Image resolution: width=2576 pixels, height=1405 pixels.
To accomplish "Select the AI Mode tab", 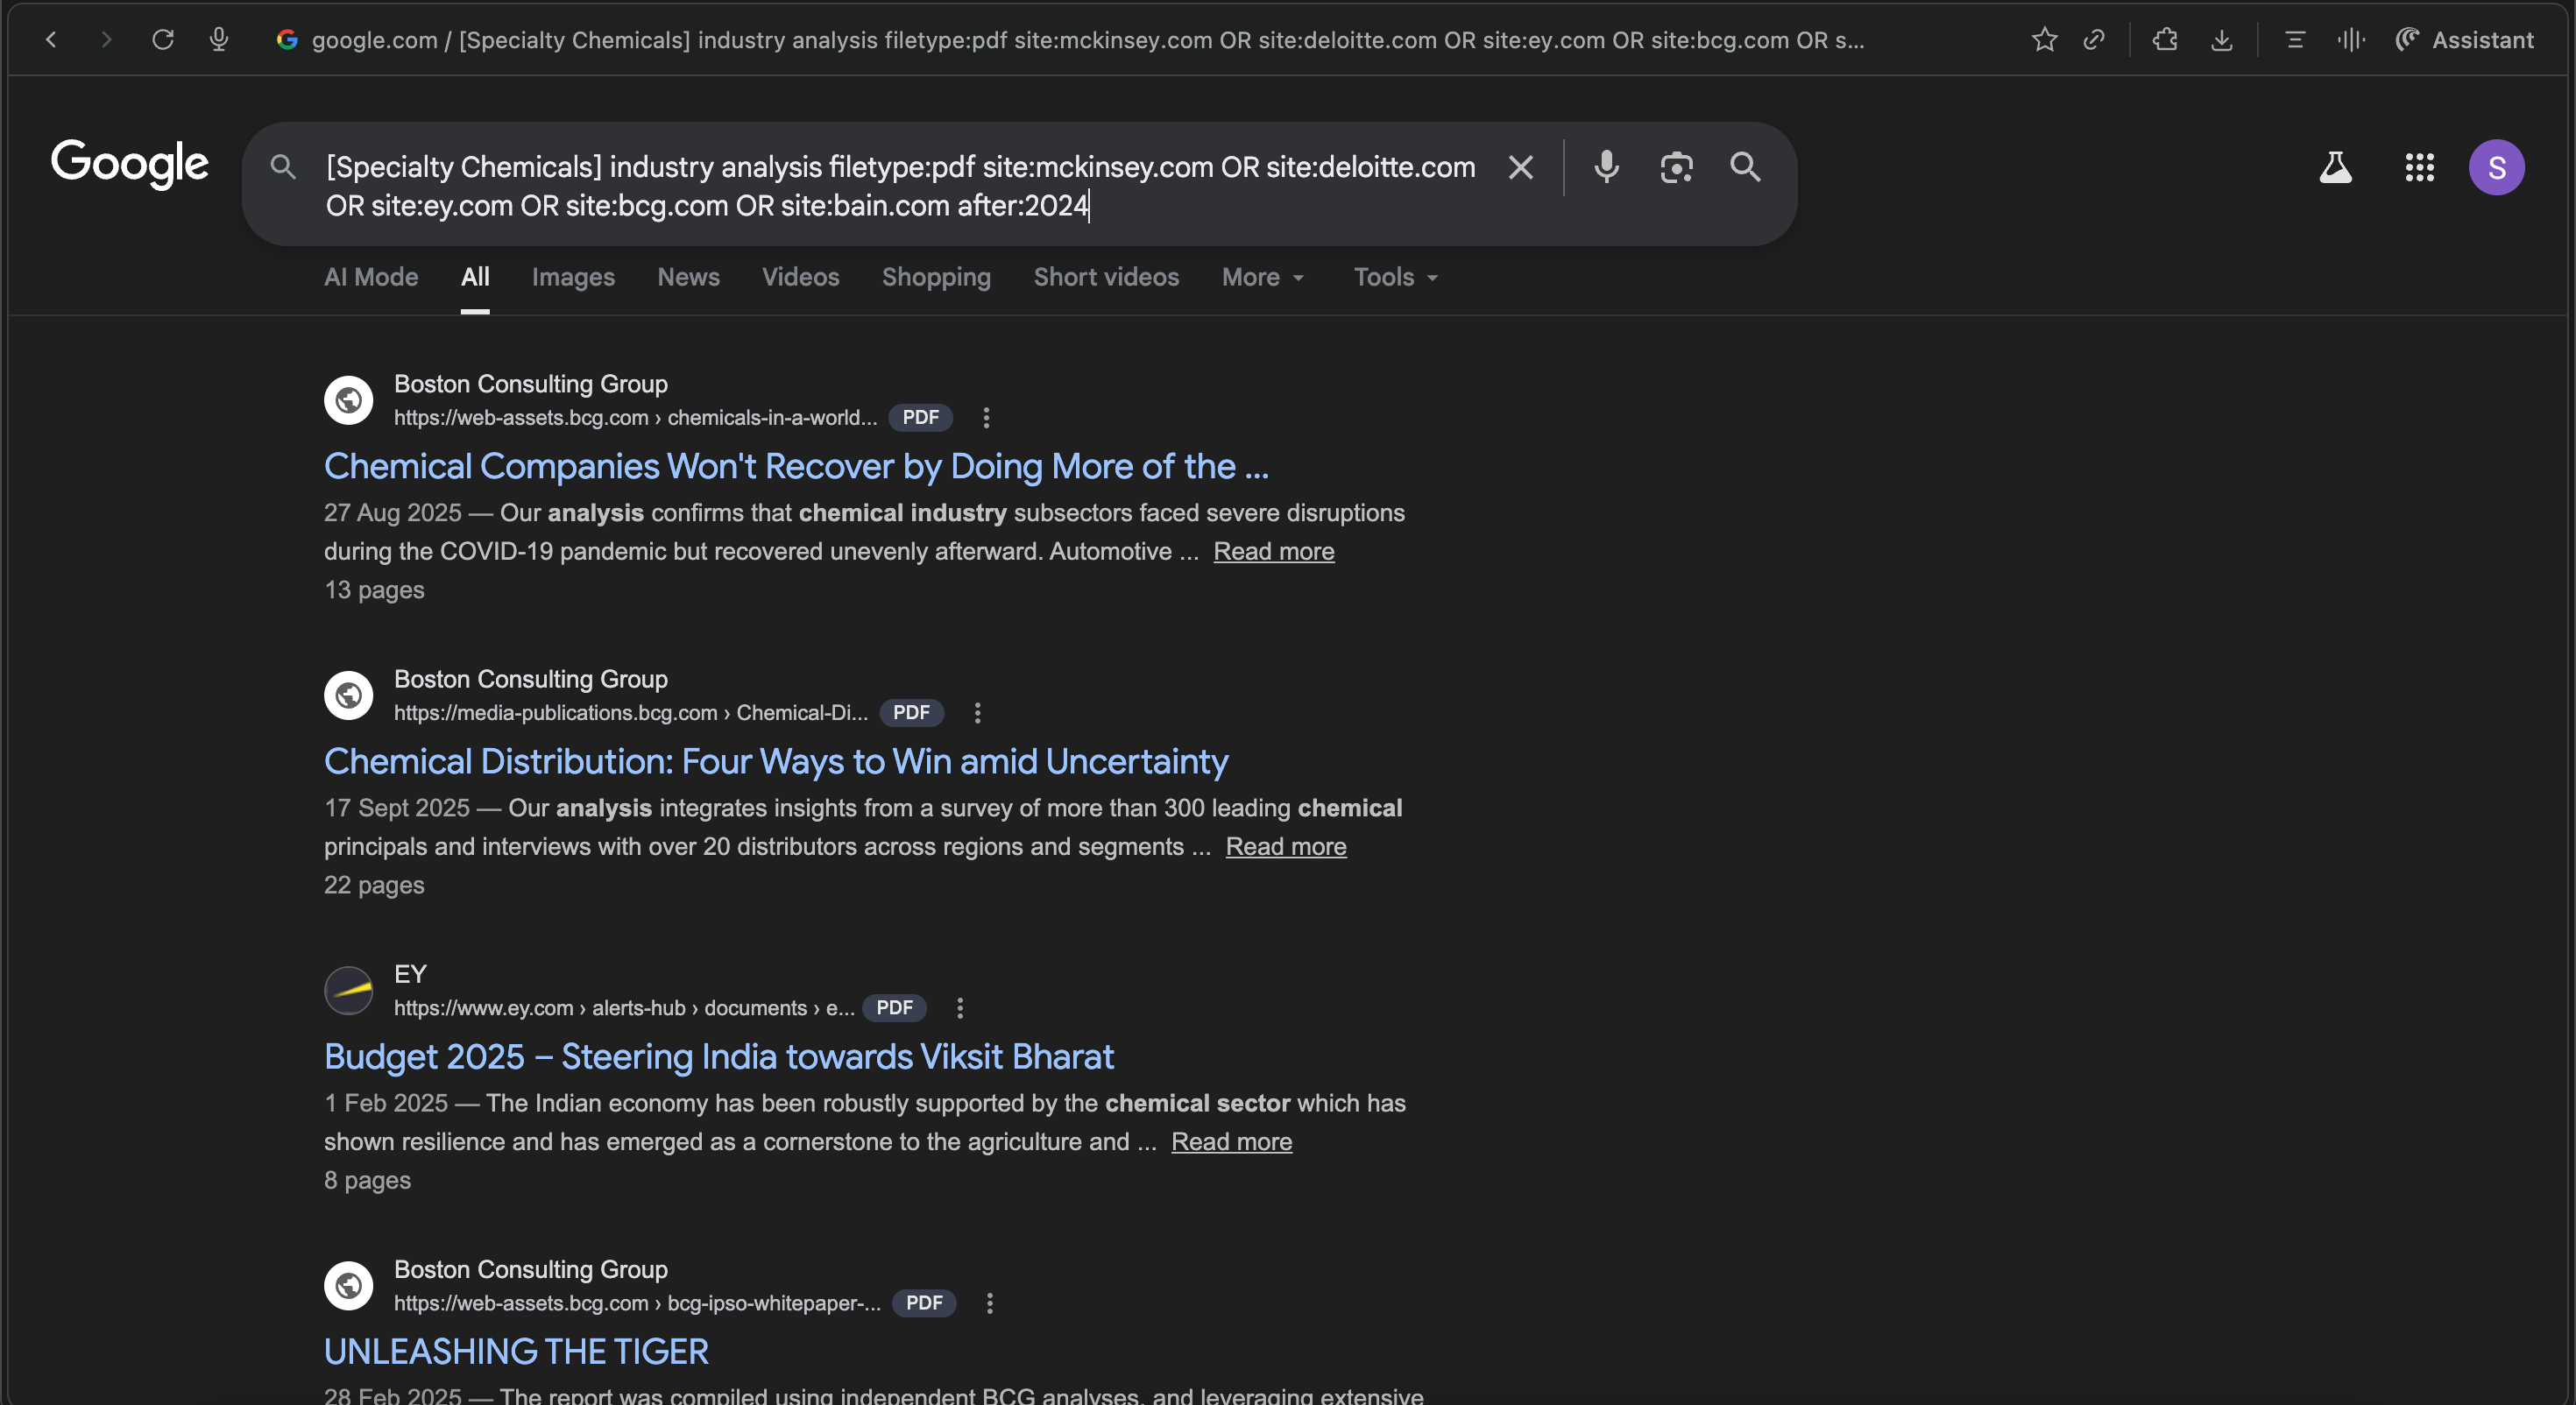I will pyautogui.click(x=371, y=277).
